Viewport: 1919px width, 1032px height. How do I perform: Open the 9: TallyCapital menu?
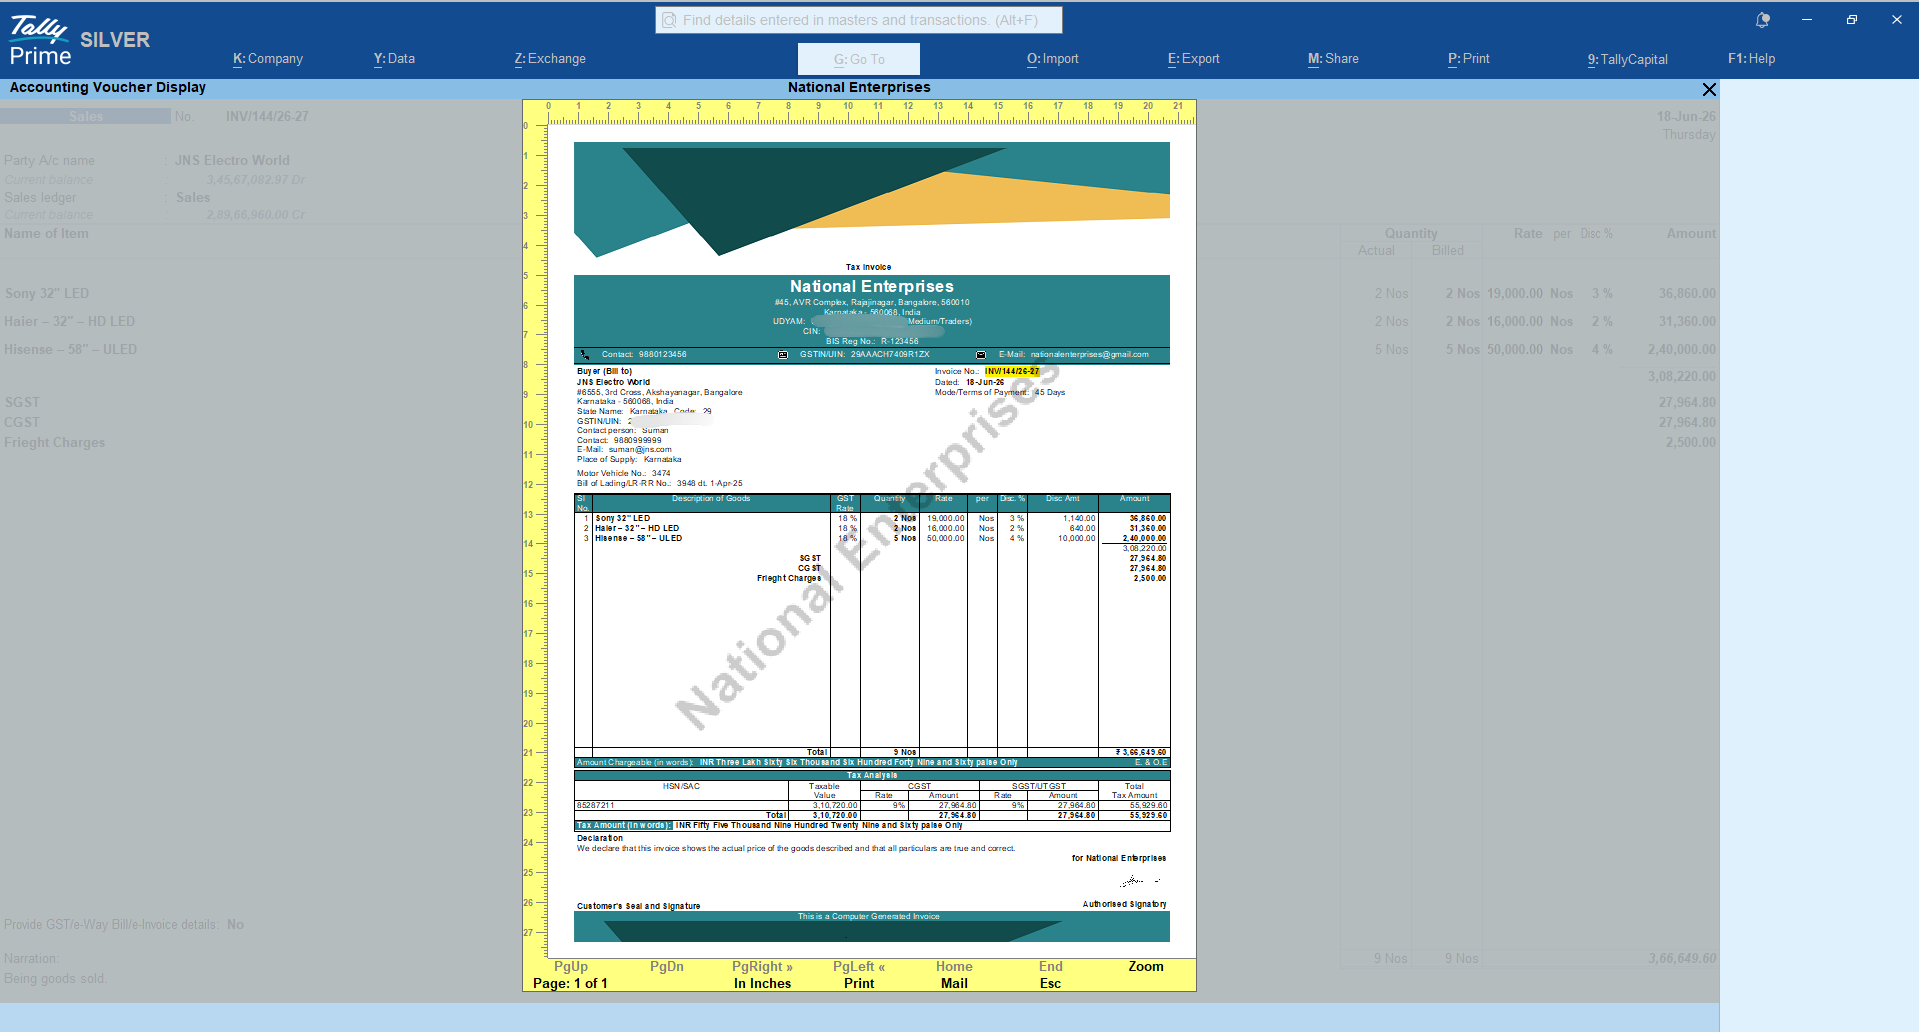(x=1628, y=59)
